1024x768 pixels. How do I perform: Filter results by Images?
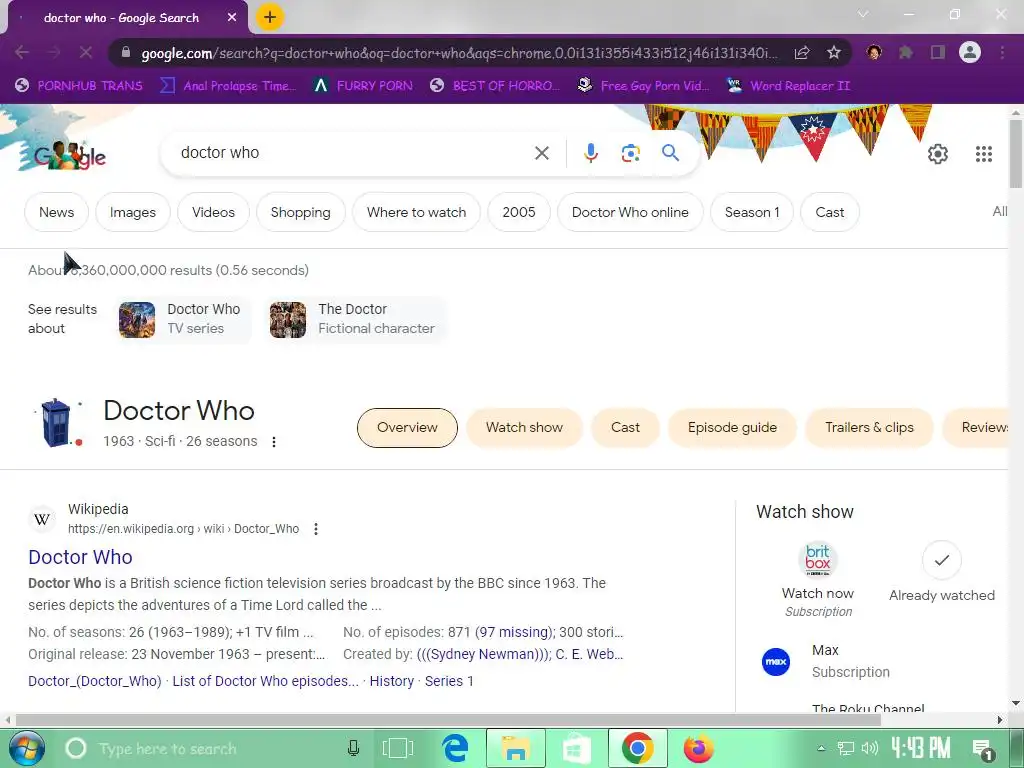(133, 212)
